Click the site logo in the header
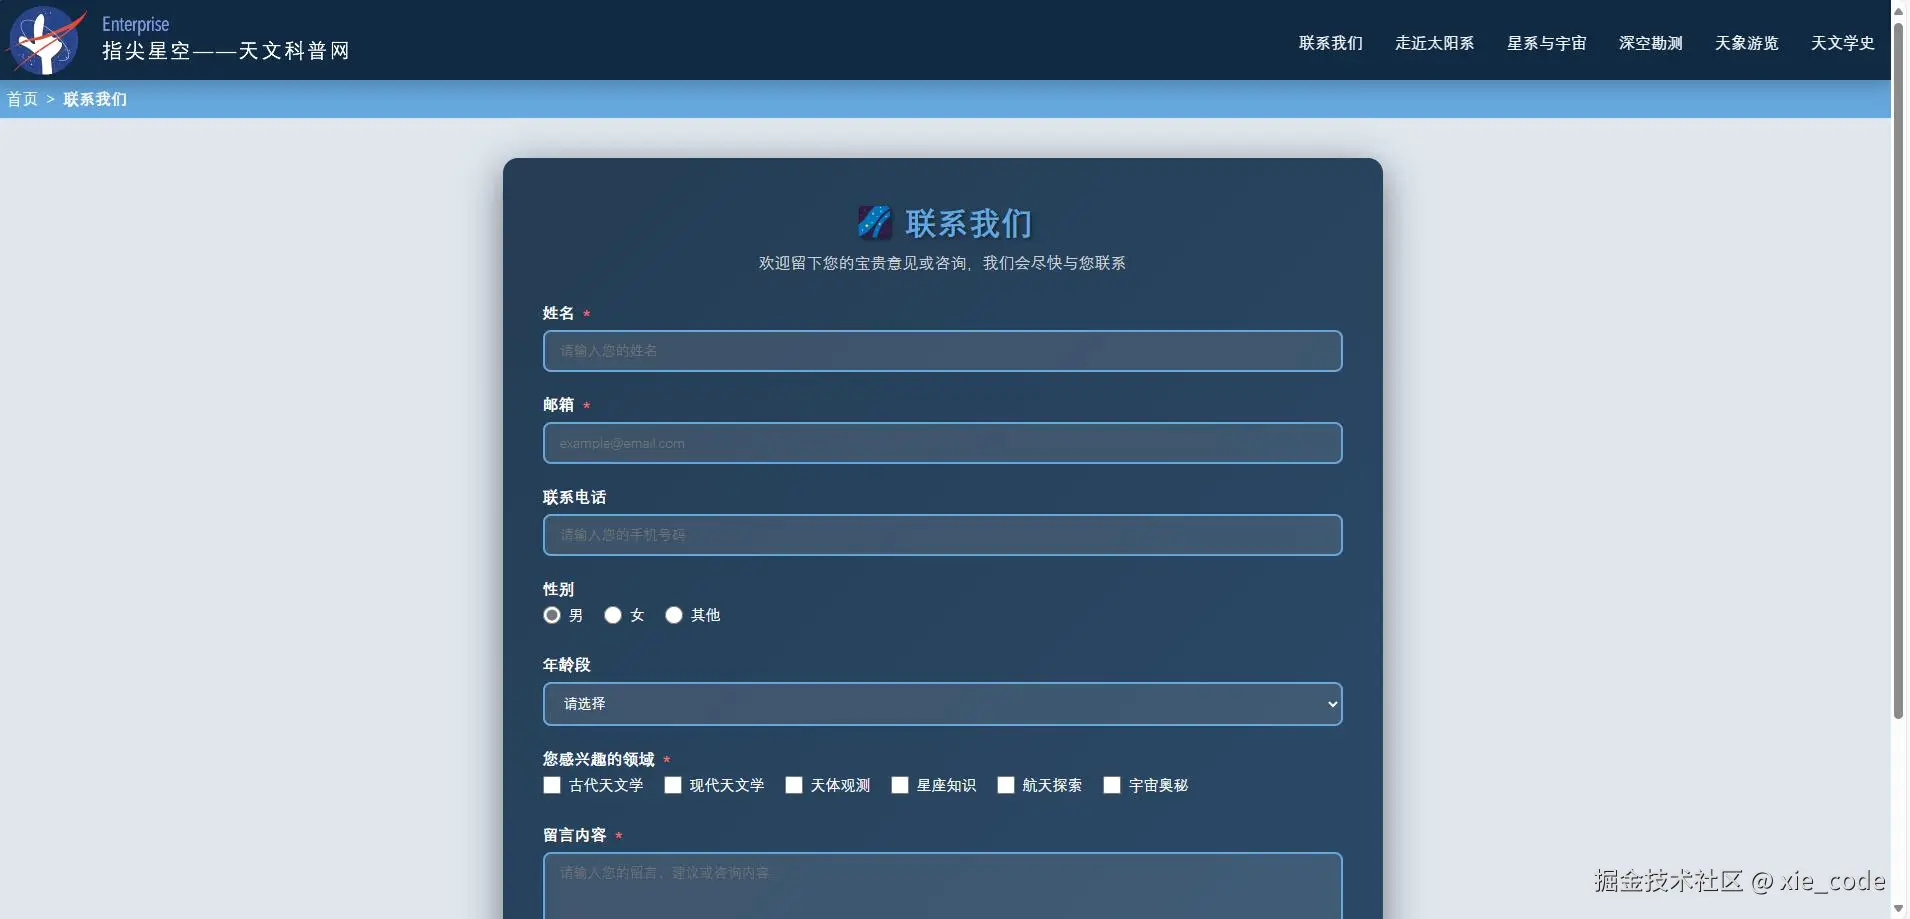 click(x=44, y=40)
